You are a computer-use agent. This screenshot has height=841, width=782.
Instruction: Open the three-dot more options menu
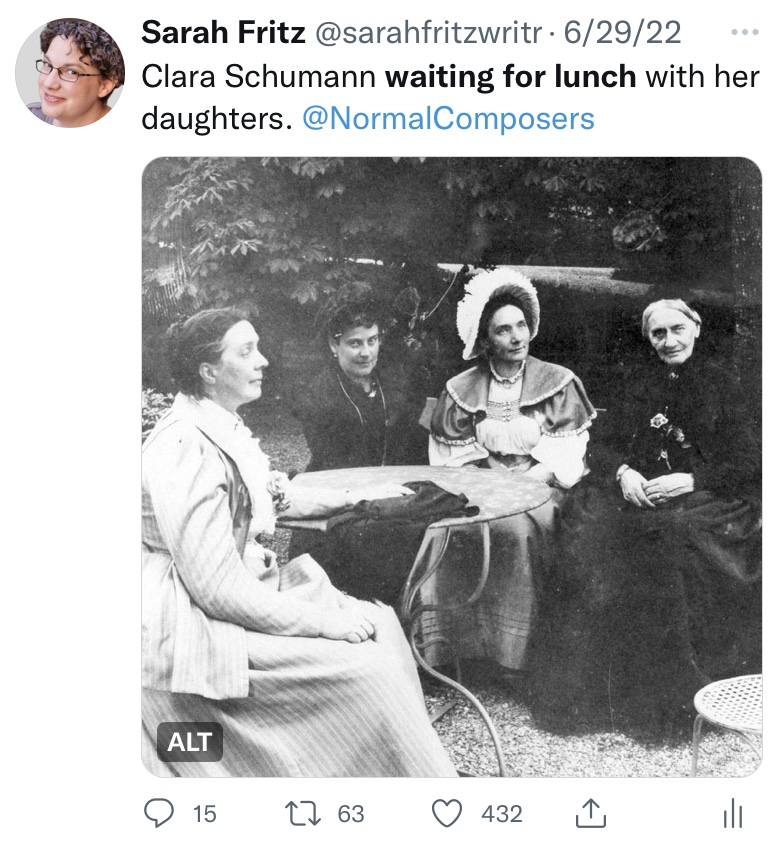coord(745,33)
